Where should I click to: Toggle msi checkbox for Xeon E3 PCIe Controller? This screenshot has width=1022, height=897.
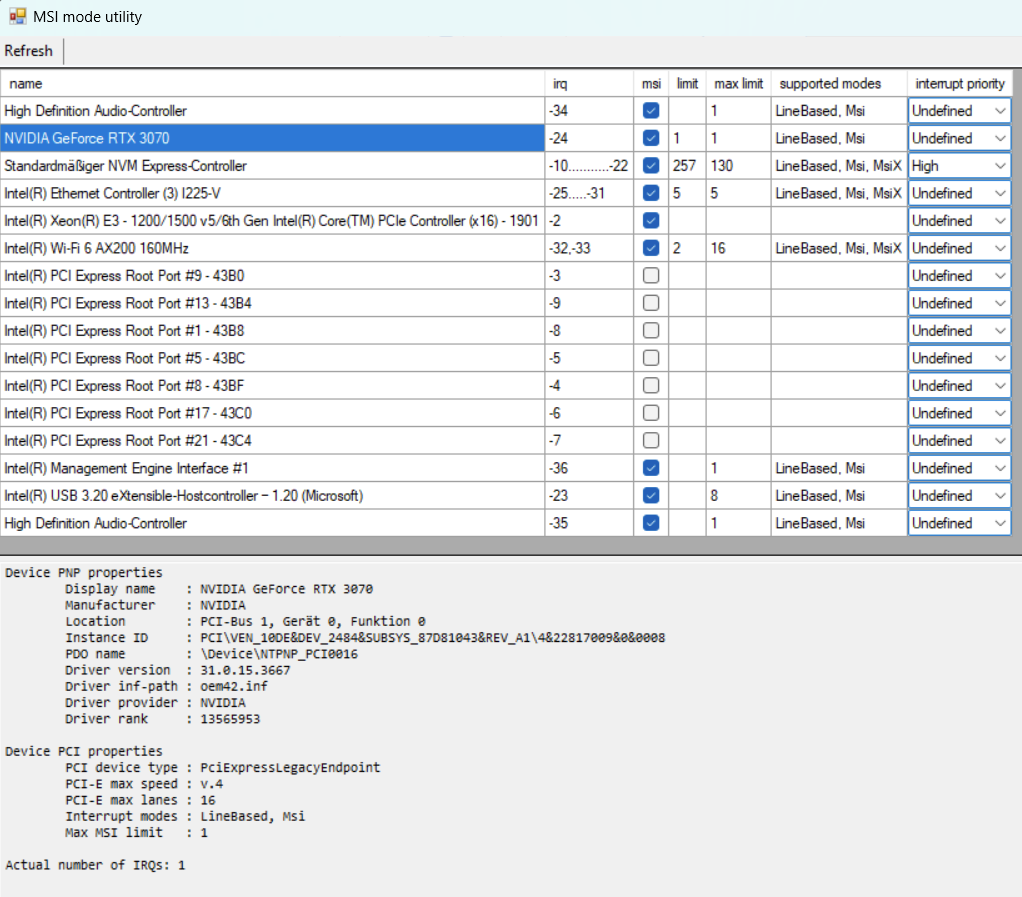point(650,220)
